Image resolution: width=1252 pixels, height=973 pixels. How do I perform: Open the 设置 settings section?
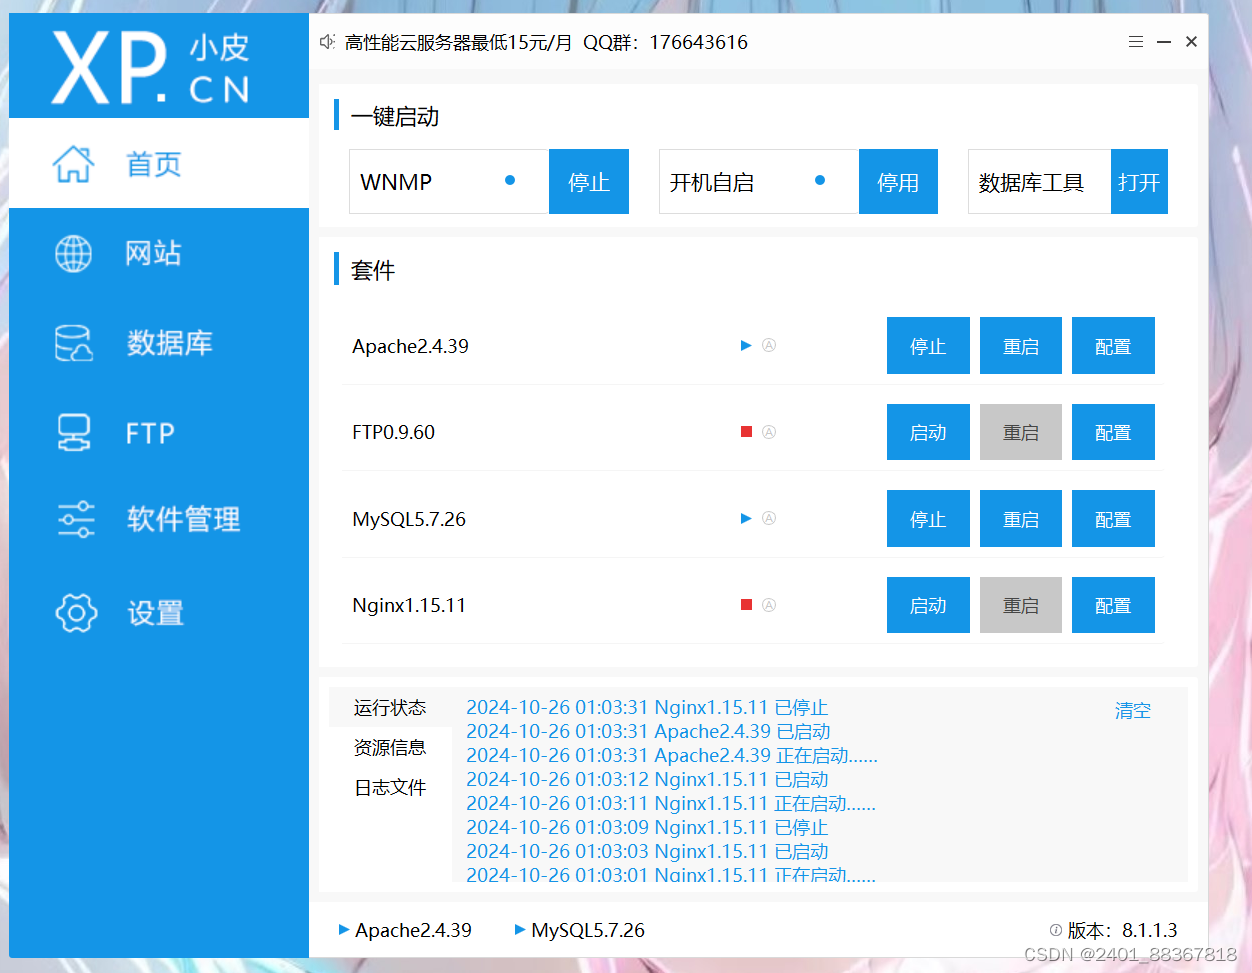tap(159, 612)
